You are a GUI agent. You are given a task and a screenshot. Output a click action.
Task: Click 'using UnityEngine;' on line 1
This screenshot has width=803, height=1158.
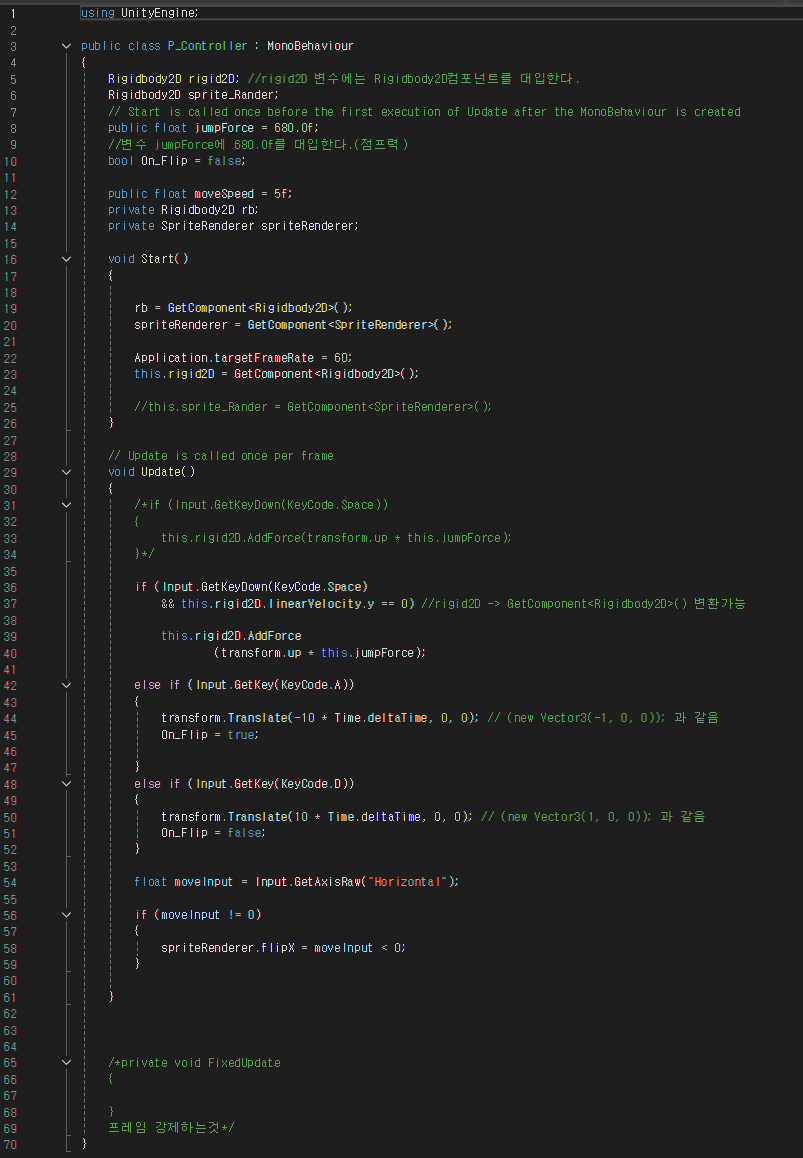140,13
